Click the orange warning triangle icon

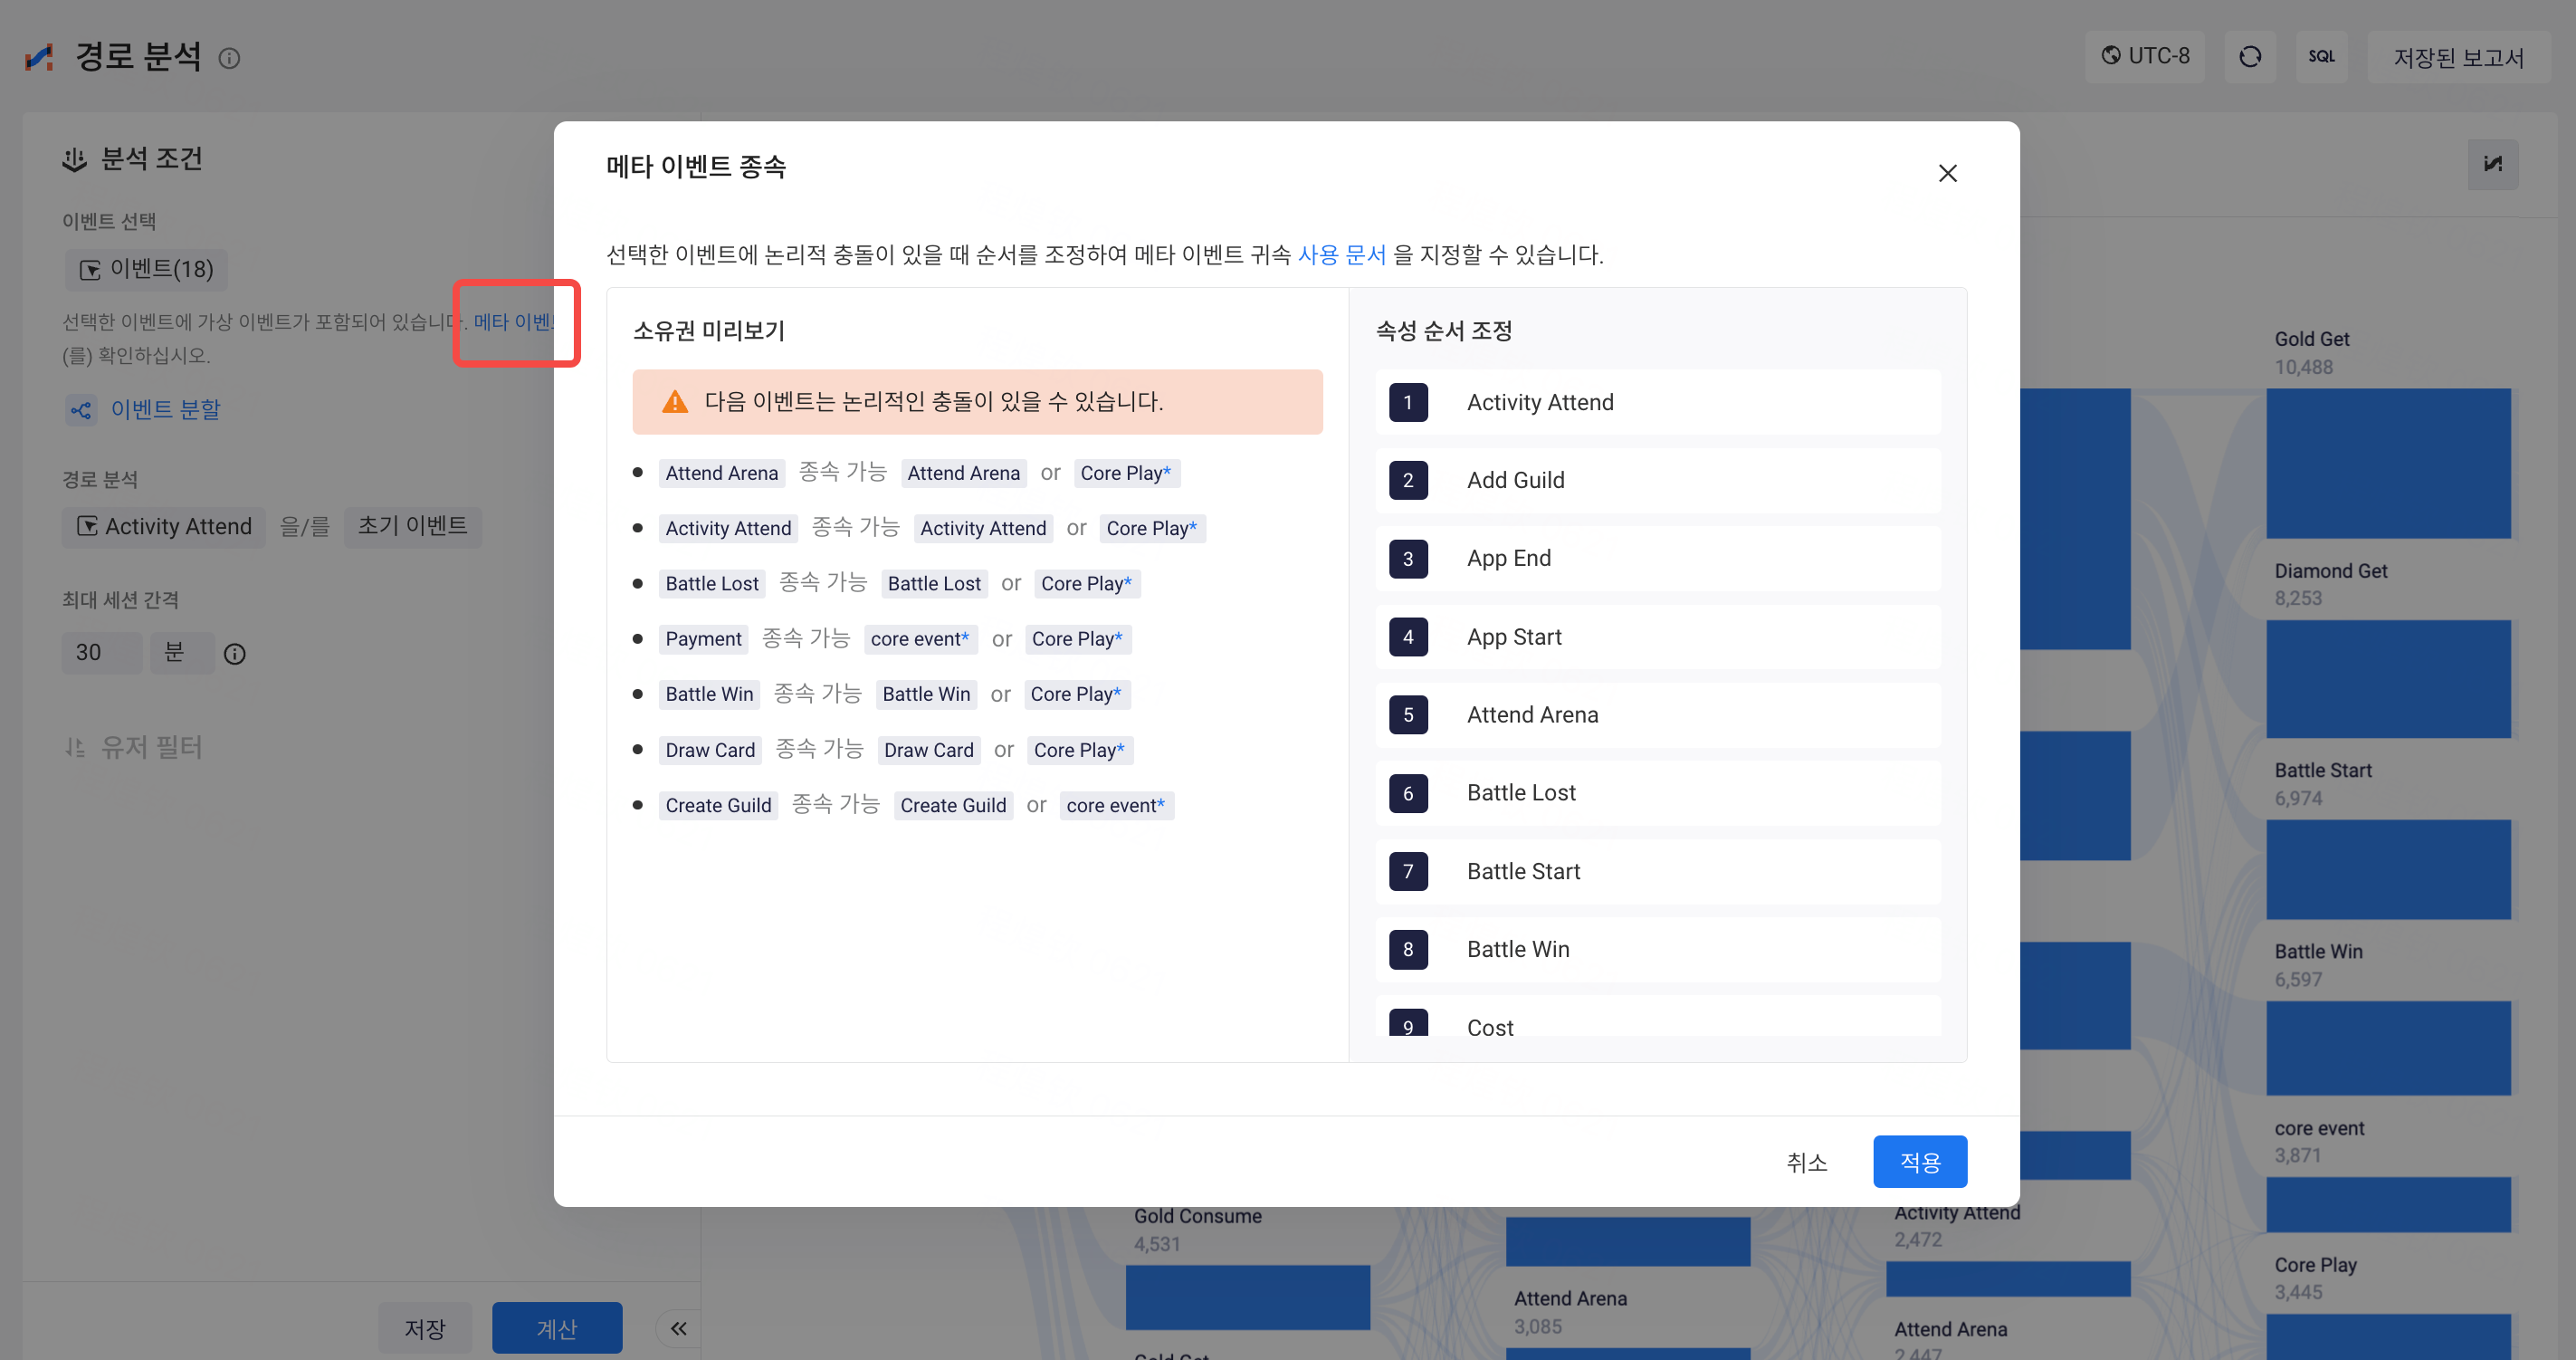point(675,402)
